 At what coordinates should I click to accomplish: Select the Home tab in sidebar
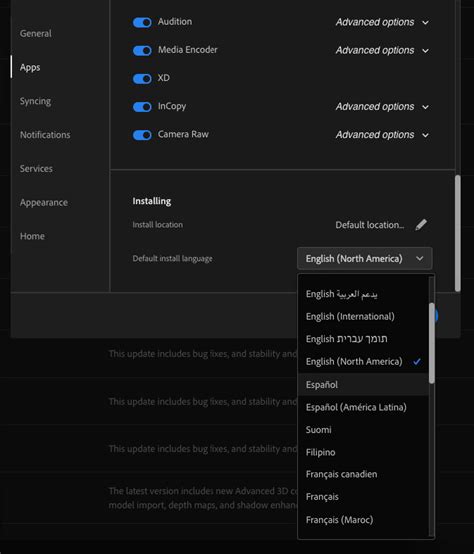32,236
